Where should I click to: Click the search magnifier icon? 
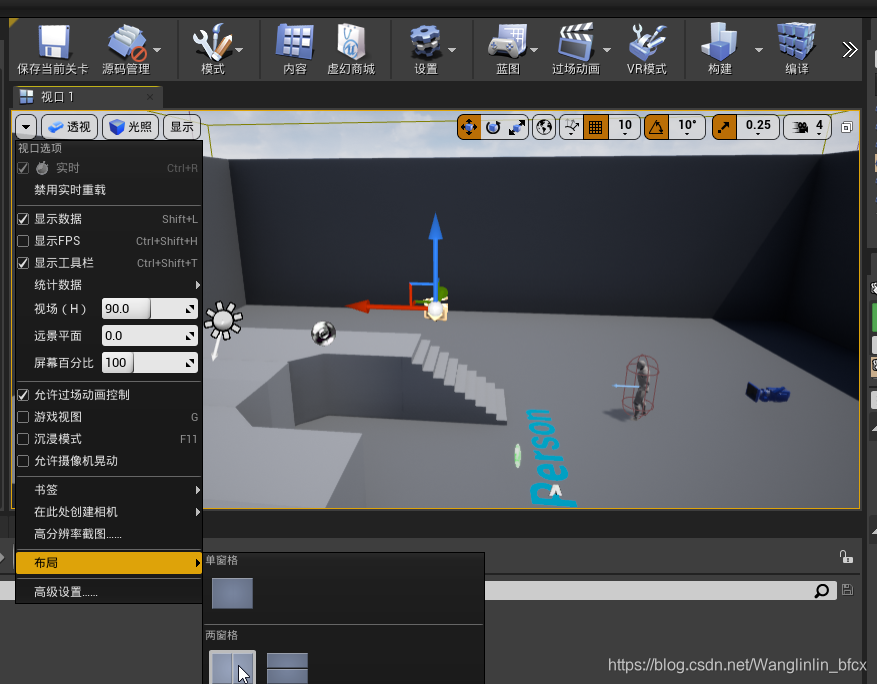pyautogui.click(x=822, y=590)
